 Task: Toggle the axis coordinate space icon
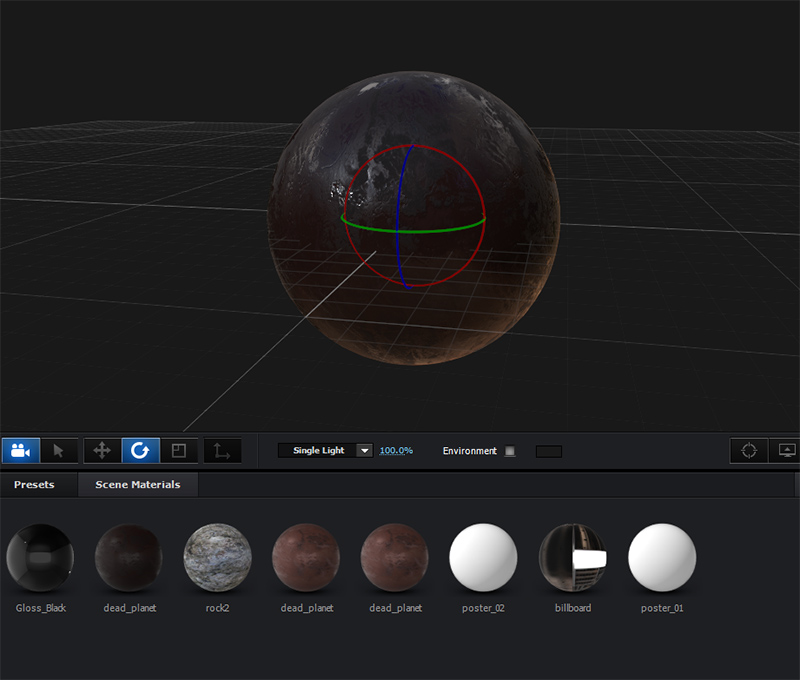222,451
